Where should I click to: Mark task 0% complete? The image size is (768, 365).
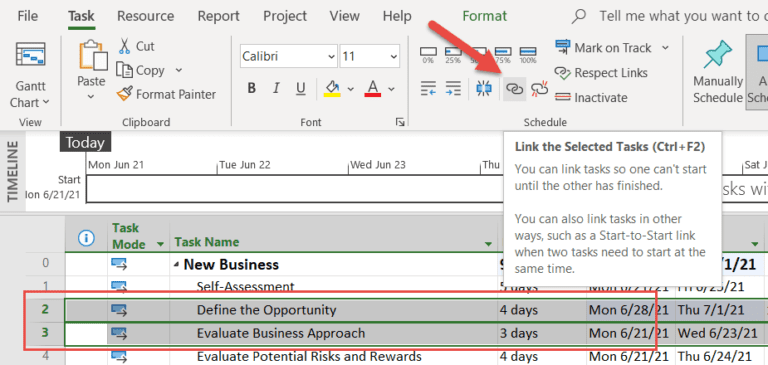click(x=428, y=55)
